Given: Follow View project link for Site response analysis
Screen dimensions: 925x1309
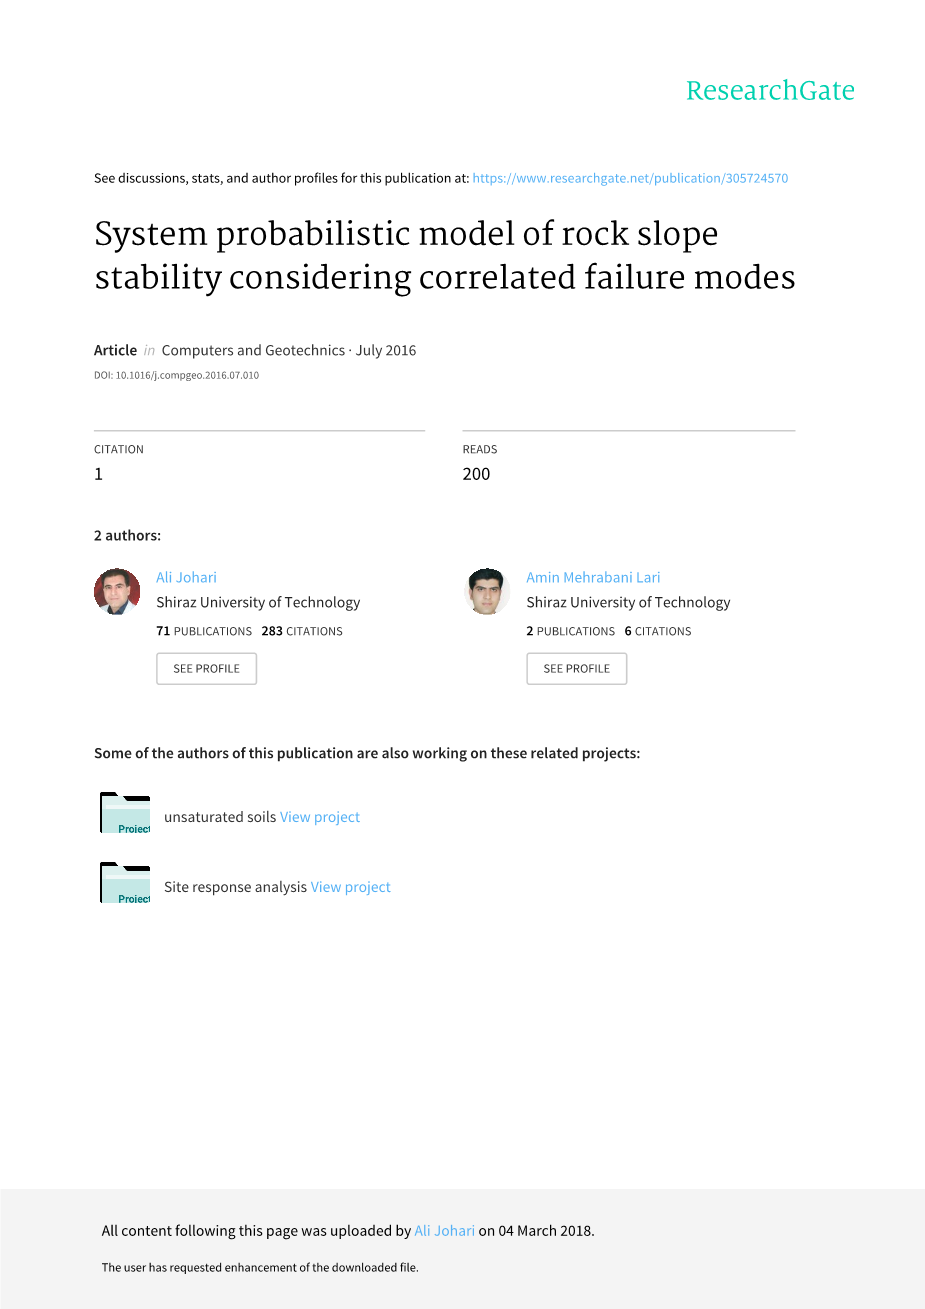Looking at the screenshot, I should pyautogui.click(x=350, y=887).
